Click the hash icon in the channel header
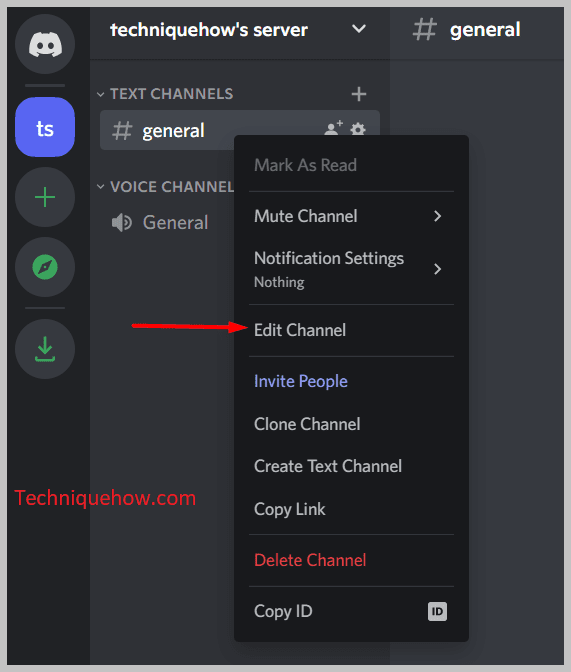This screenshot has height=672, width=571. pyautogui.click(x=424, y=30)
